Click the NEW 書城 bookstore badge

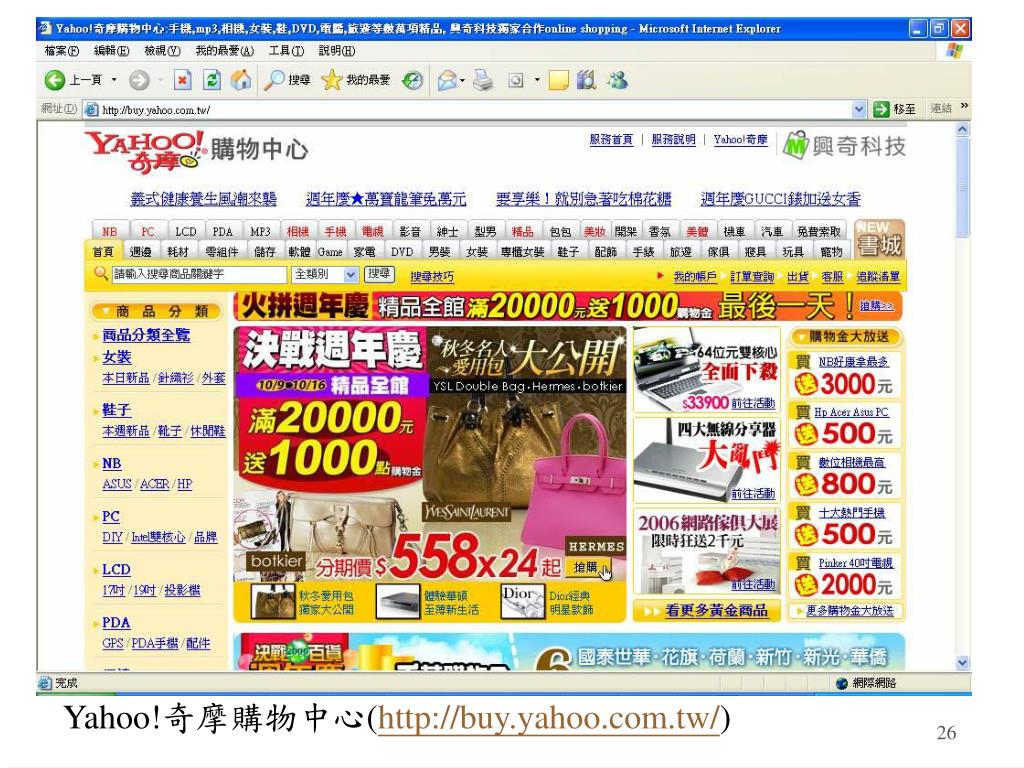879,239
